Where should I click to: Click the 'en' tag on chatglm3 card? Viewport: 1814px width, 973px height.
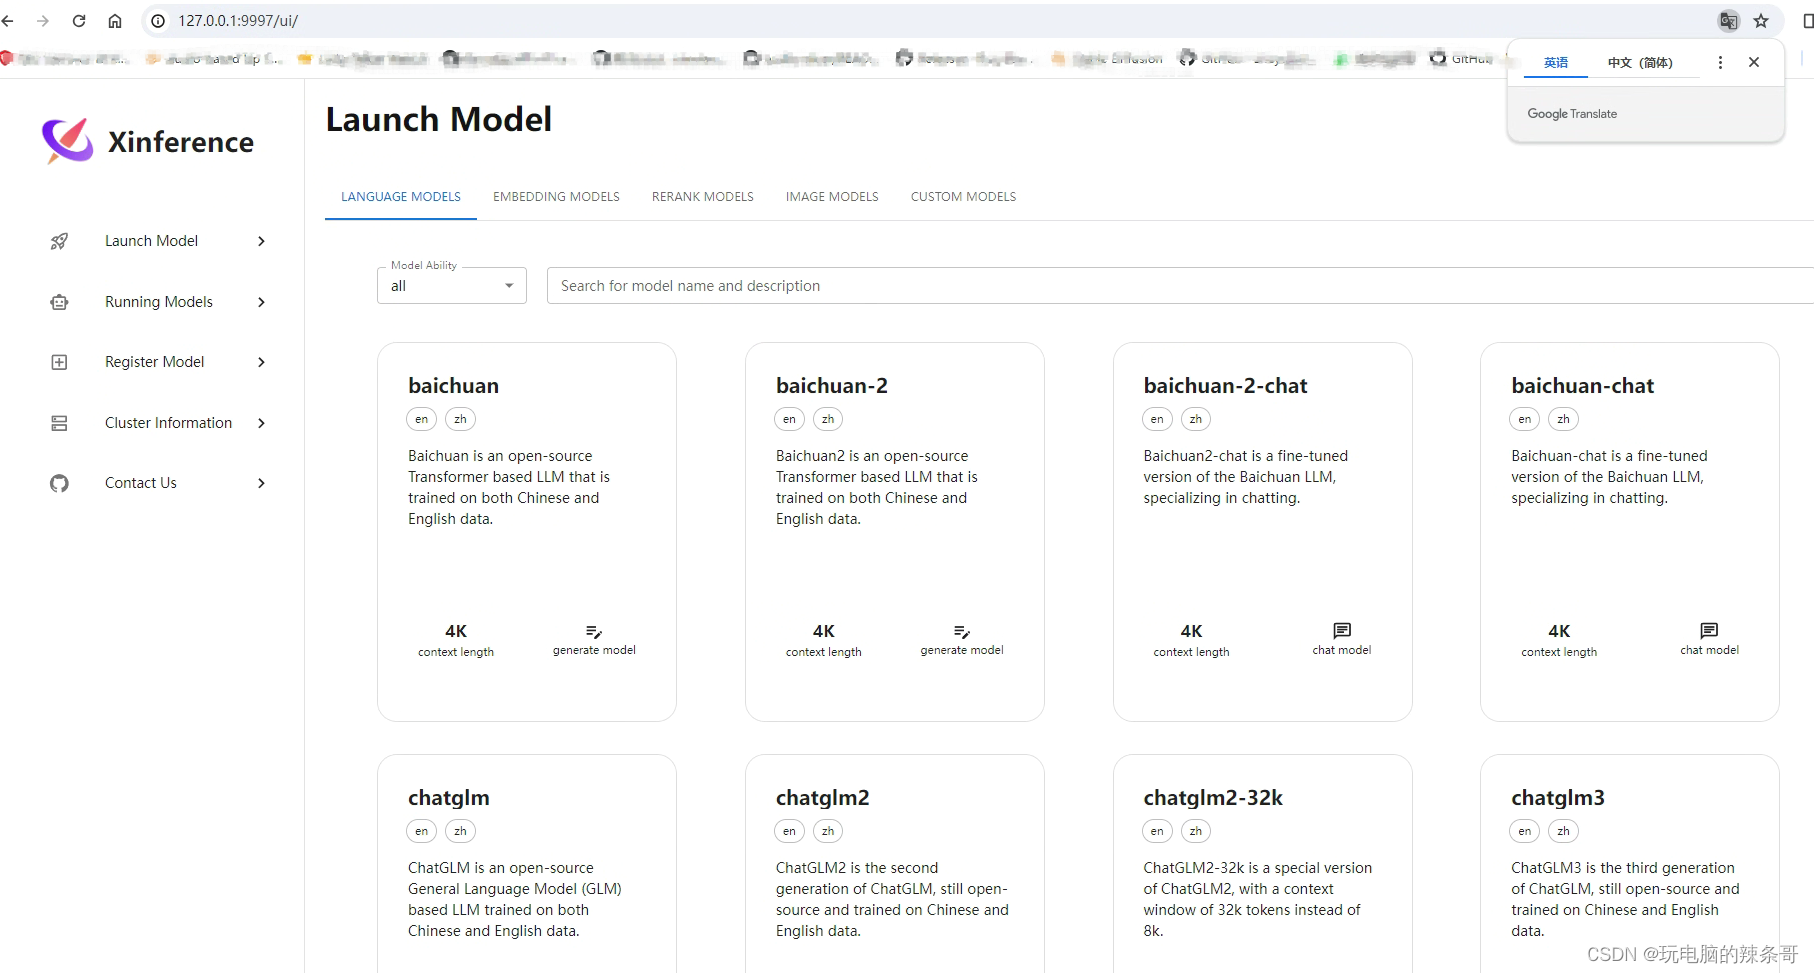click(1525, 831)
